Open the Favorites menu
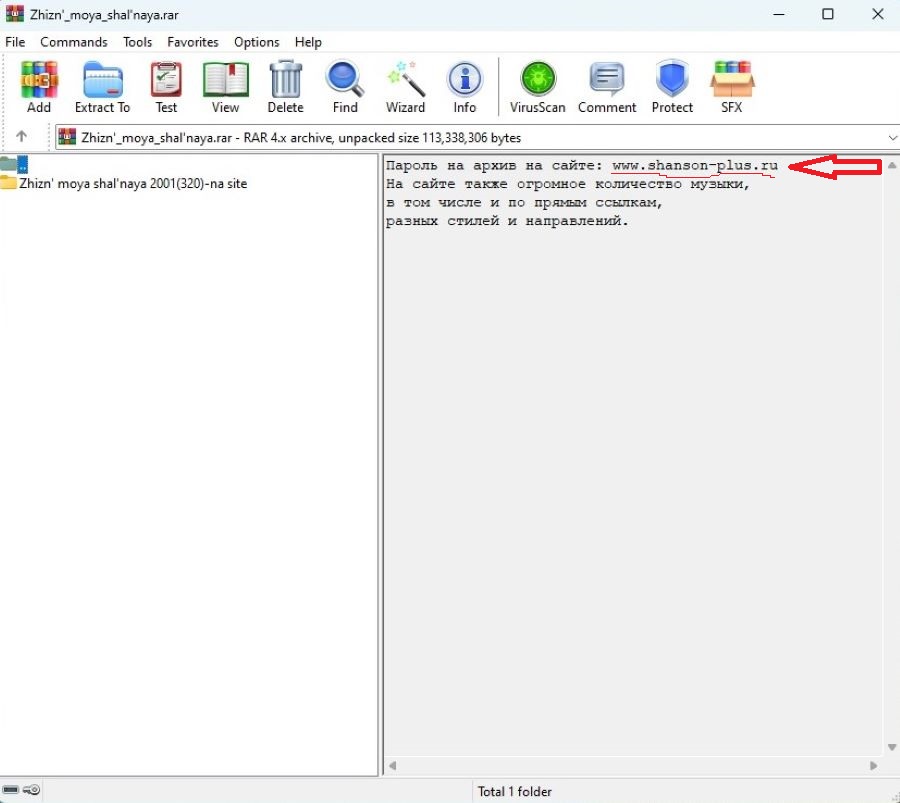The width and height of the screenshot is (900, 803). coord(193,42)
